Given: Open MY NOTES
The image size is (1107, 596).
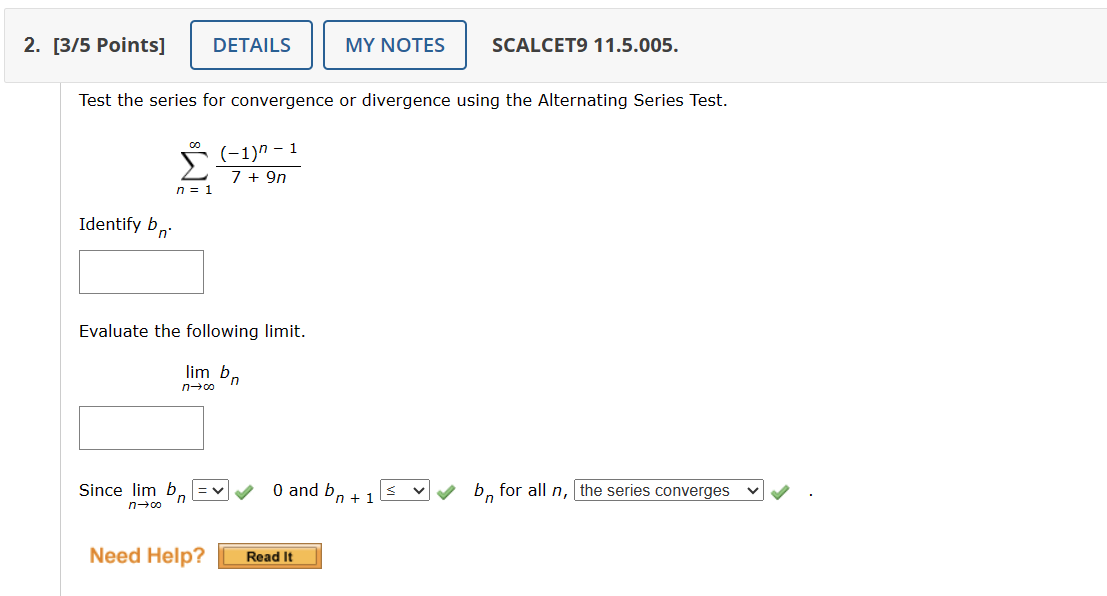Looking at the screenshot, I should (x=394, y=44).
